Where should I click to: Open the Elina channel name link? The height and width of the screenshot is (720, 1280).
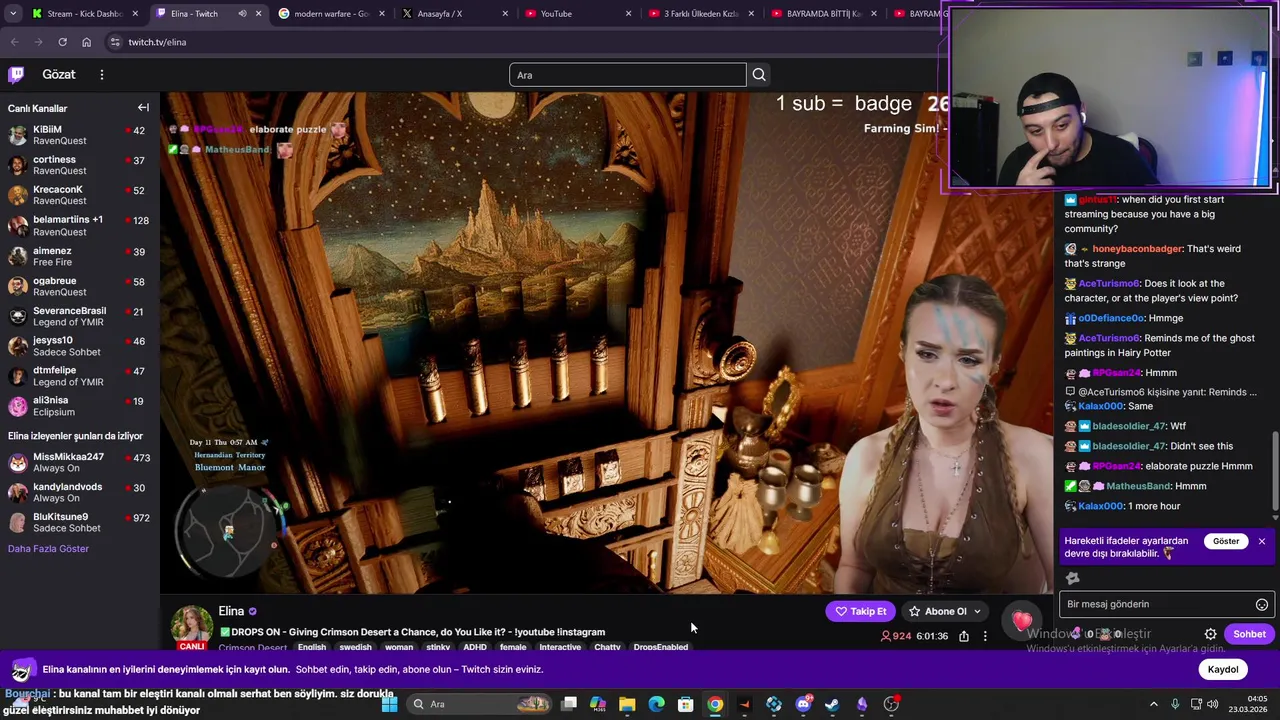[x=231, y=611]
